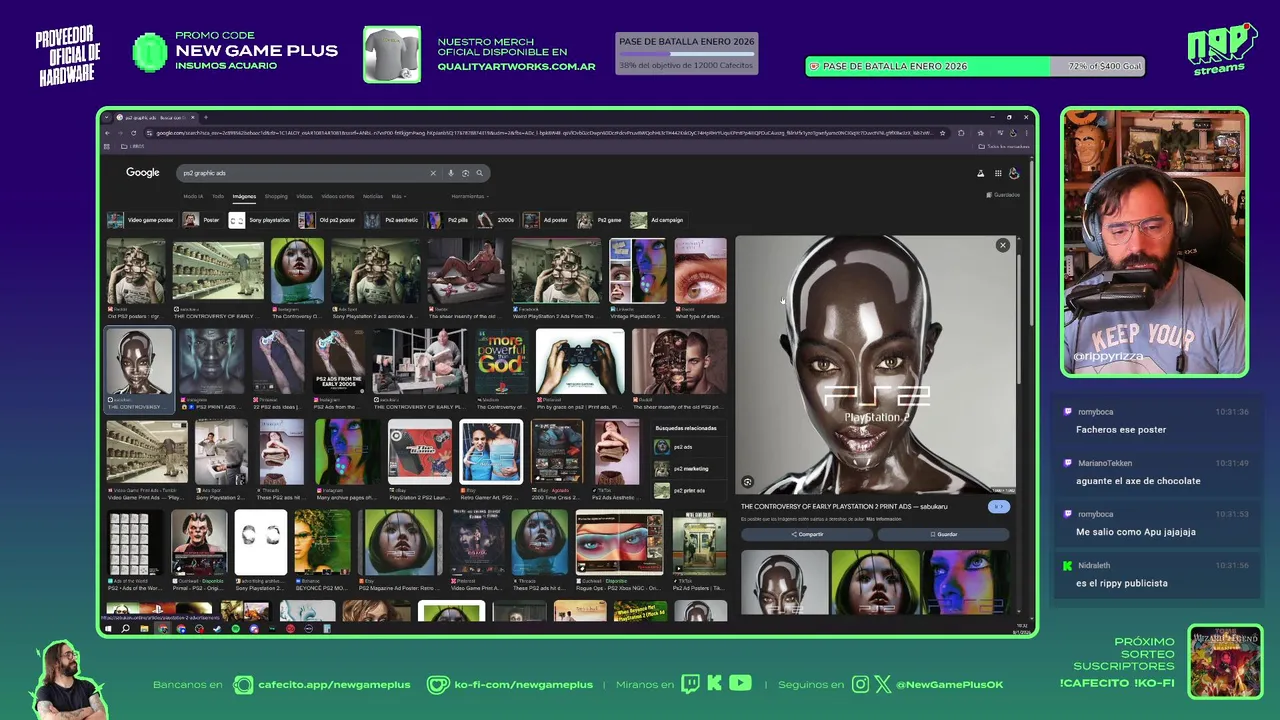Open the Twitch icon in stream footer
This screenshot has width=1280, height=720.
coord(690,684)
